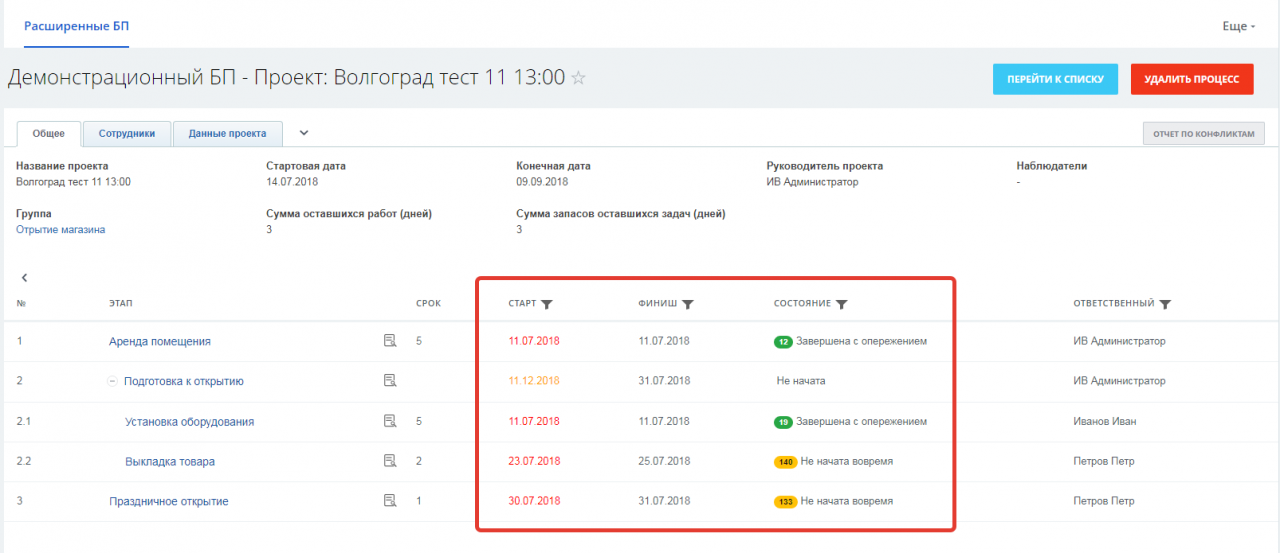Click the Срок column header

428,303
